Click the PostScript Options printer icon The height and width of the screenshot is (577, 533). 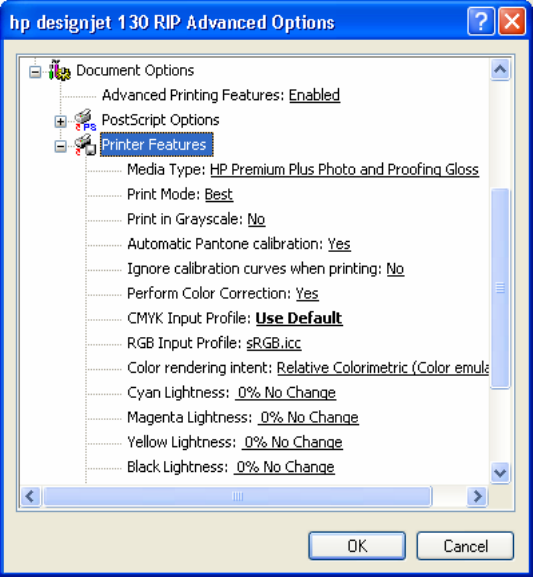point(85,120)
